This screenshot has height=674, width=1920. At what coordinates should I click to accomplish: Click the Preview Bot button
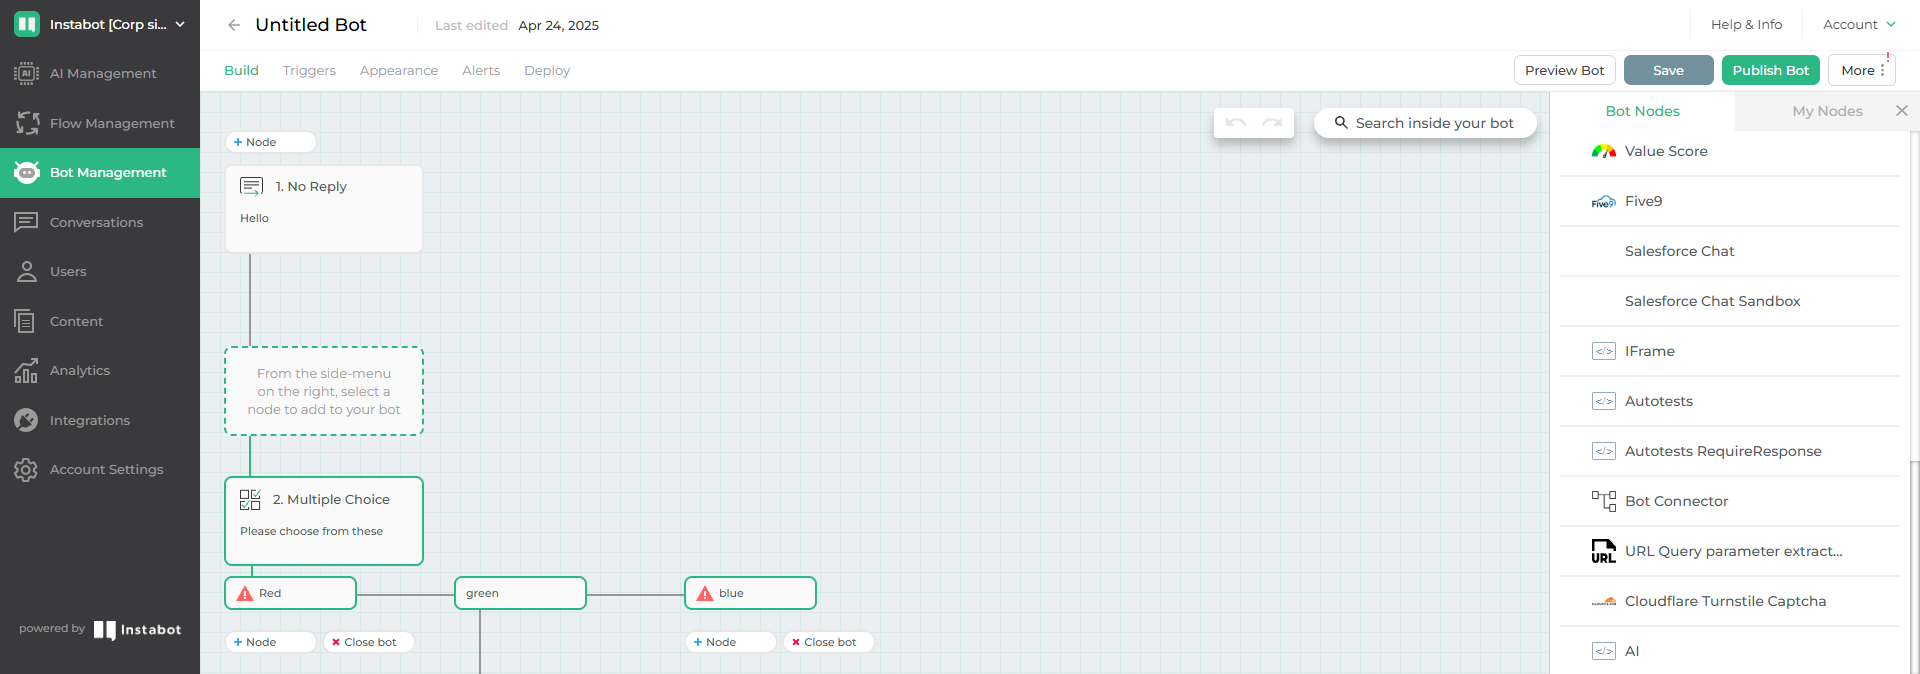tap(1564, 70)
